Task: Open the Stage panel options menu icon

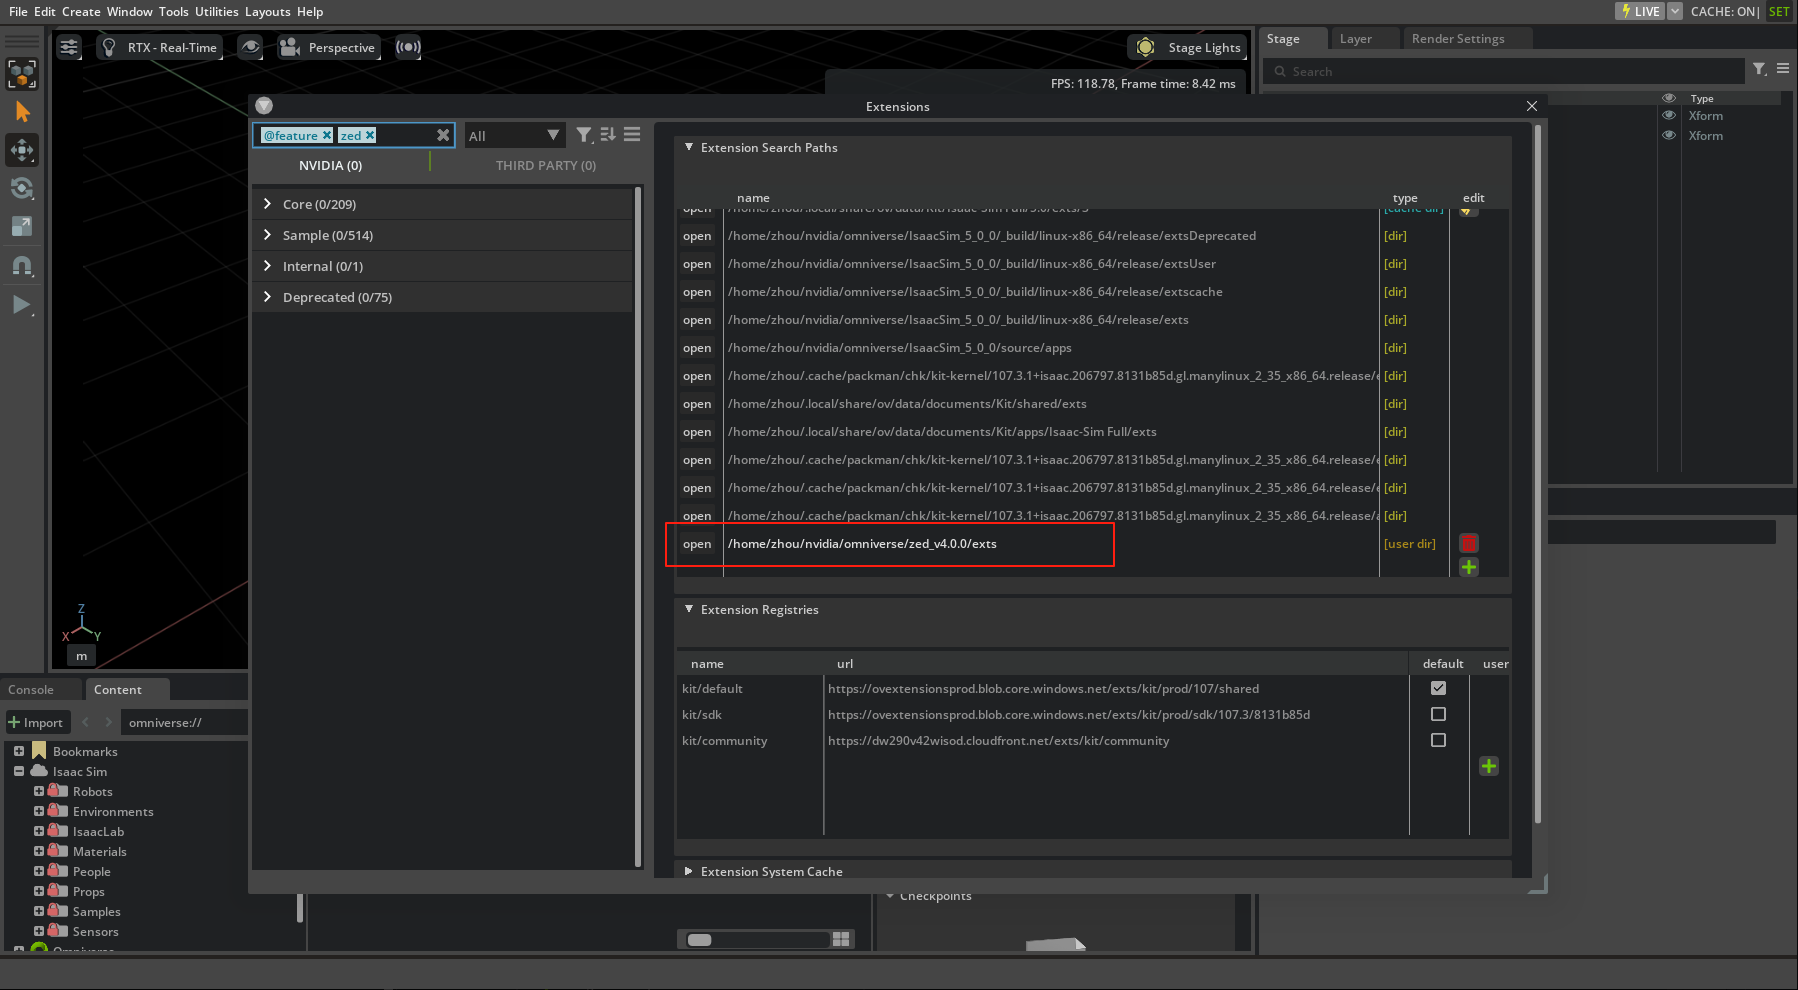Action: [x=1783, y=69]
